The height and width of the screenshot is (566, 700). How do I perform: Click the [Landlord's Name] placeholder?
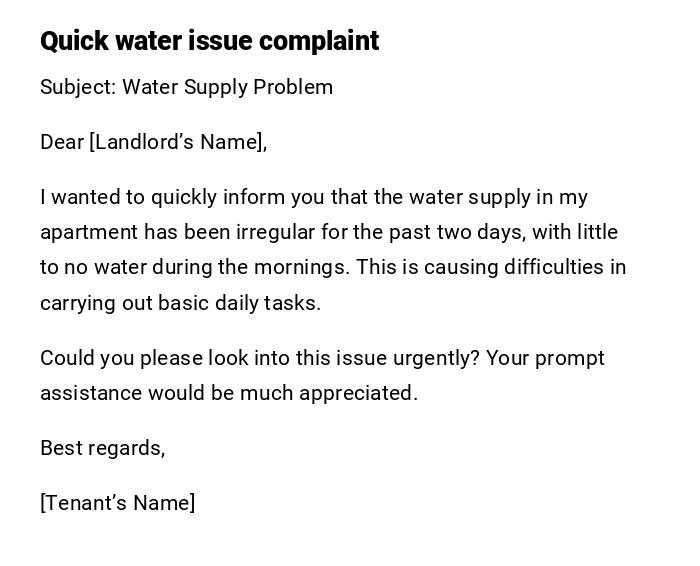(x=178, y=142)
